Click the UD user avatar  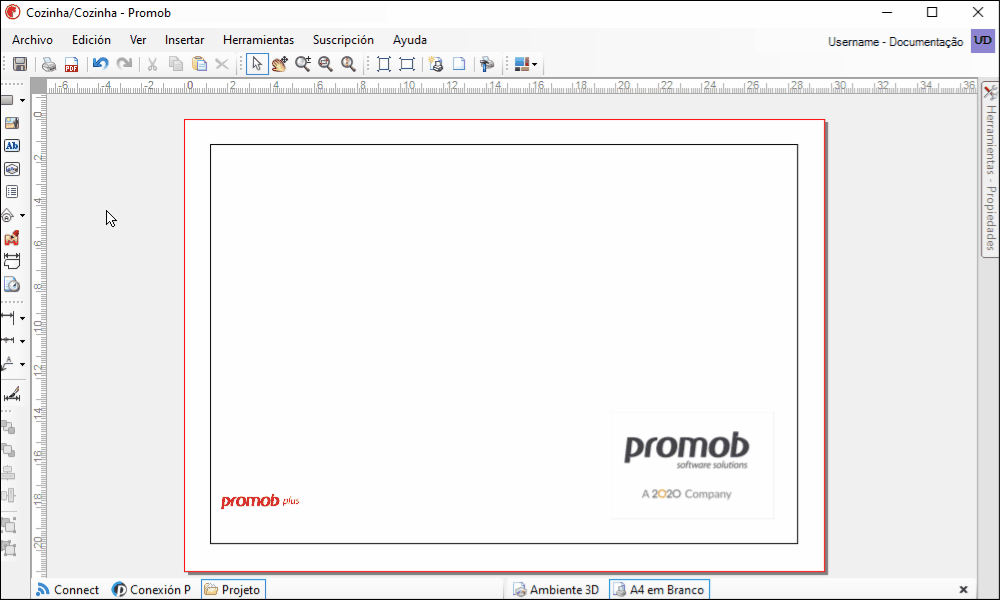pyautogui.click(x=983, y=41)
